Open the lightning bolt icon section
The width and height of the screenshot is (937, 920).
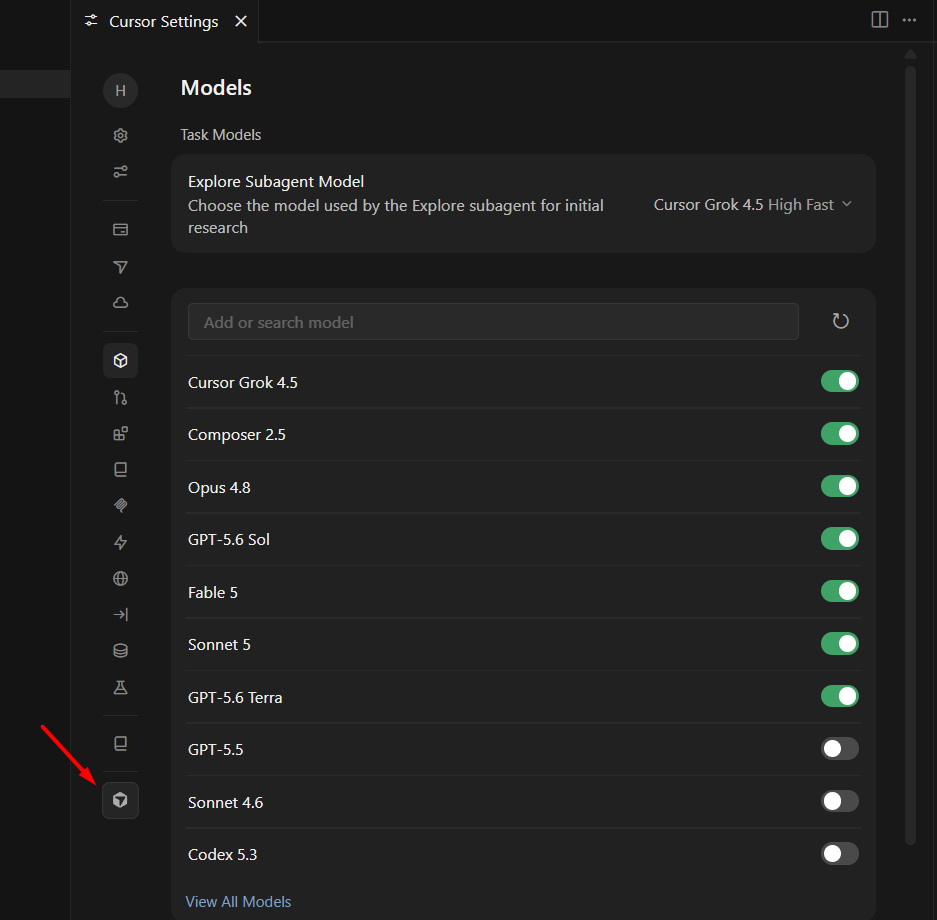click(x=120, y=542)
